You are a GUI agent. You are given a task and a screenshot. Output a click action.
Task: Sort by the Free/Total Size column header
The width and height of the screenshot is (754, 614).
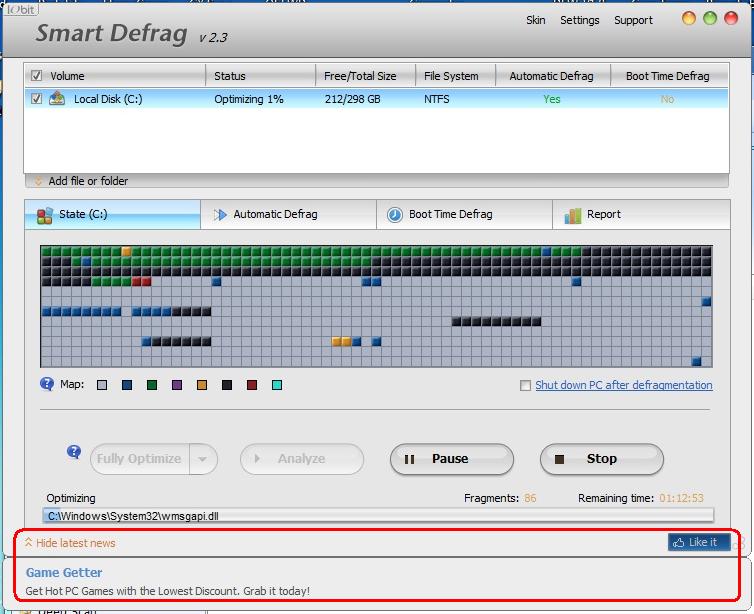point(365,75)
